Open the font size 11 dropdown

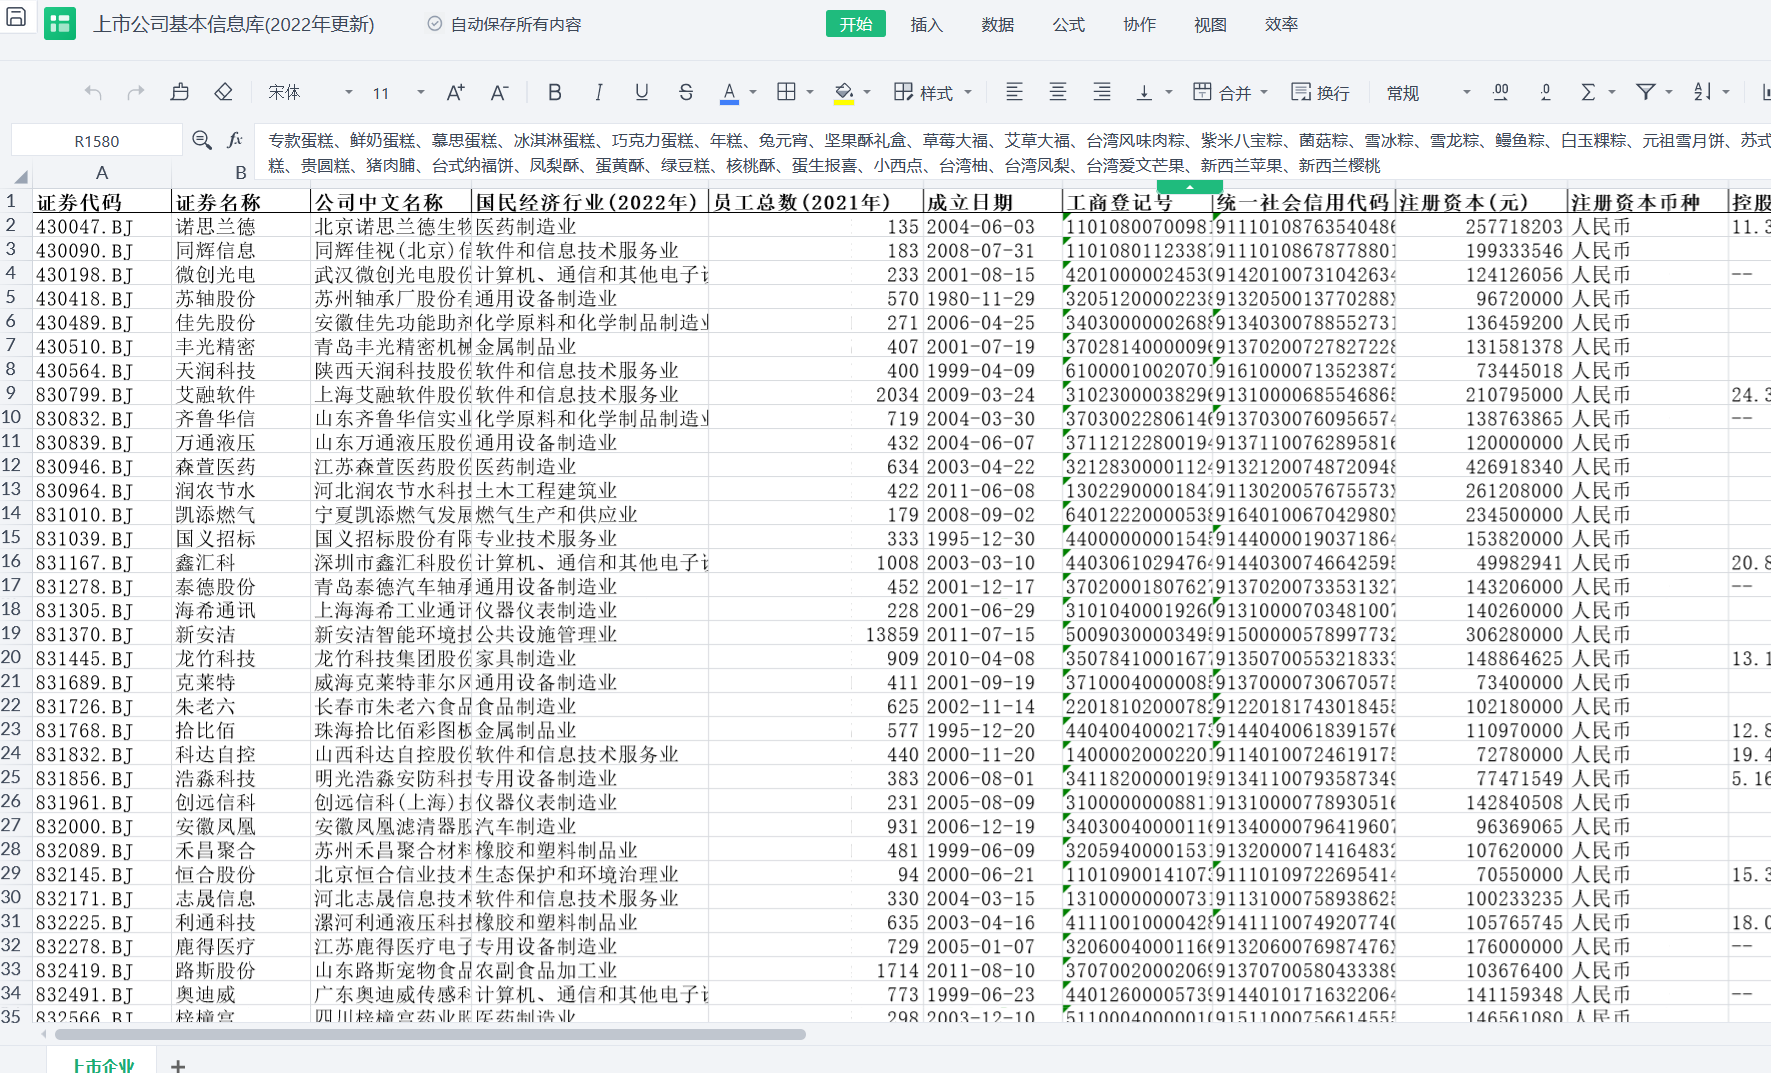click(x=399, y=93)
